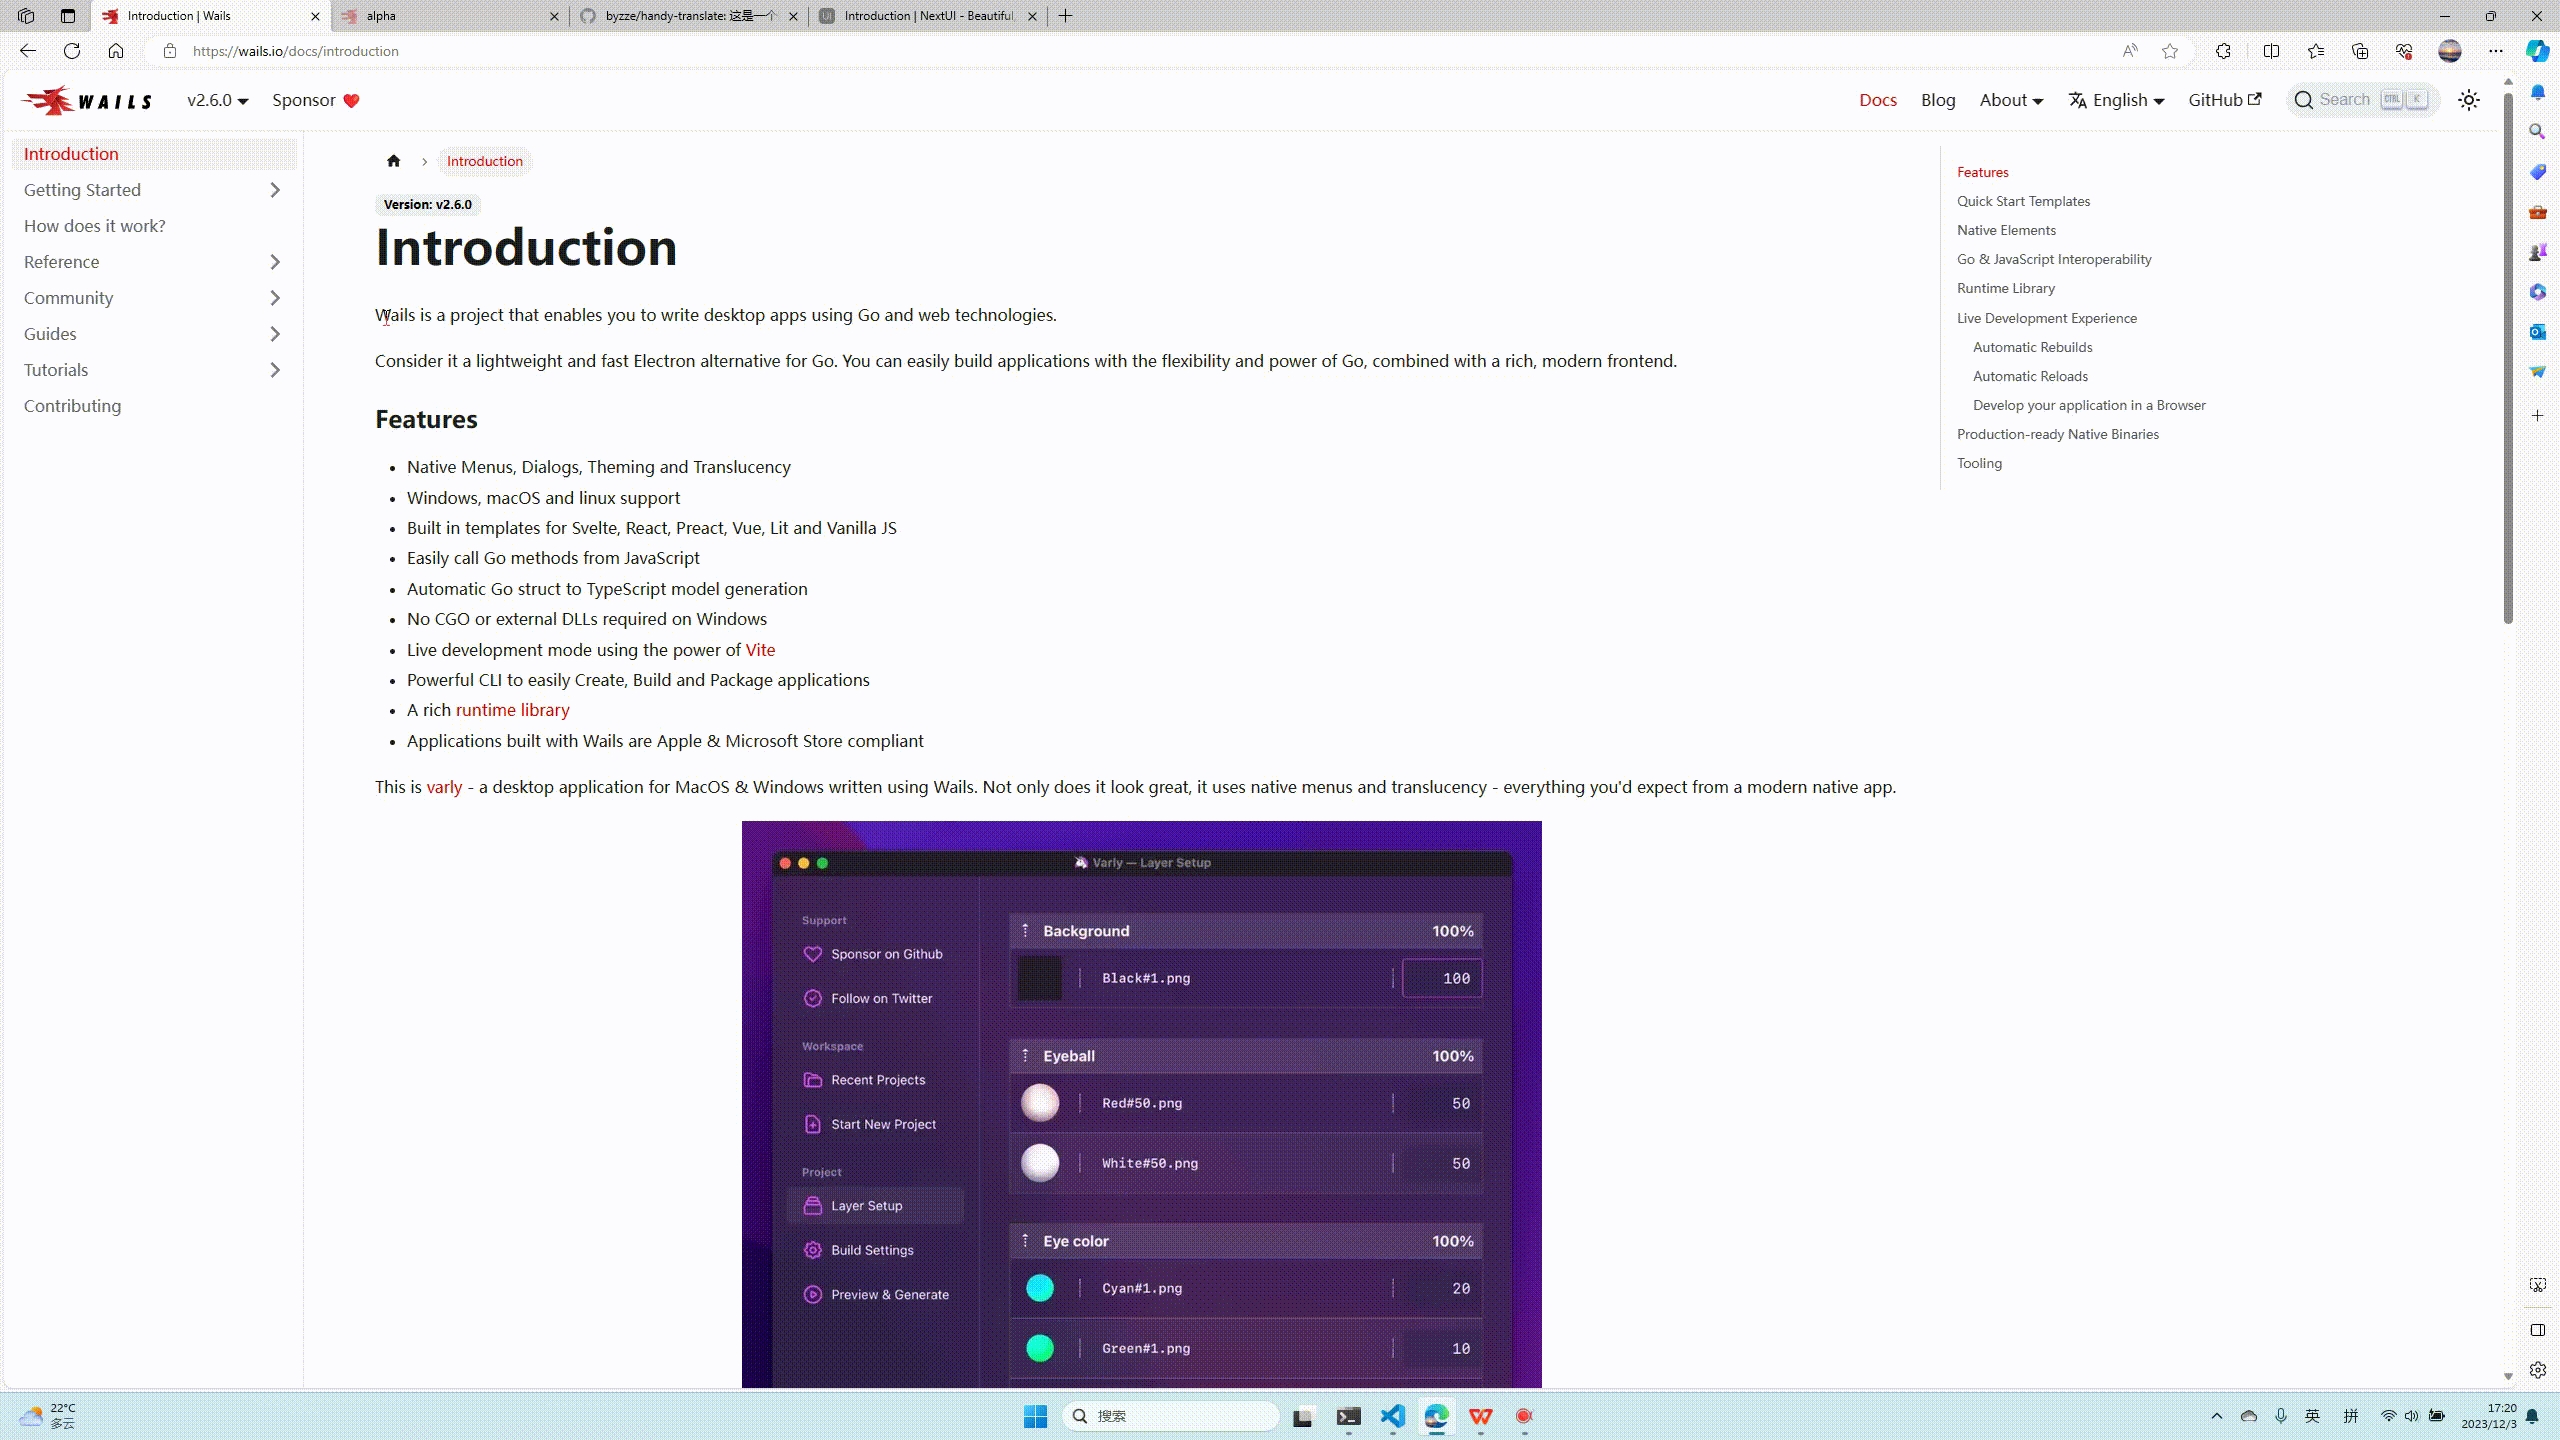Click the home breadcrumb icon
The height and width of the screenshot is (1440, 2560).
pyautogui.click(x=393, y=161)
